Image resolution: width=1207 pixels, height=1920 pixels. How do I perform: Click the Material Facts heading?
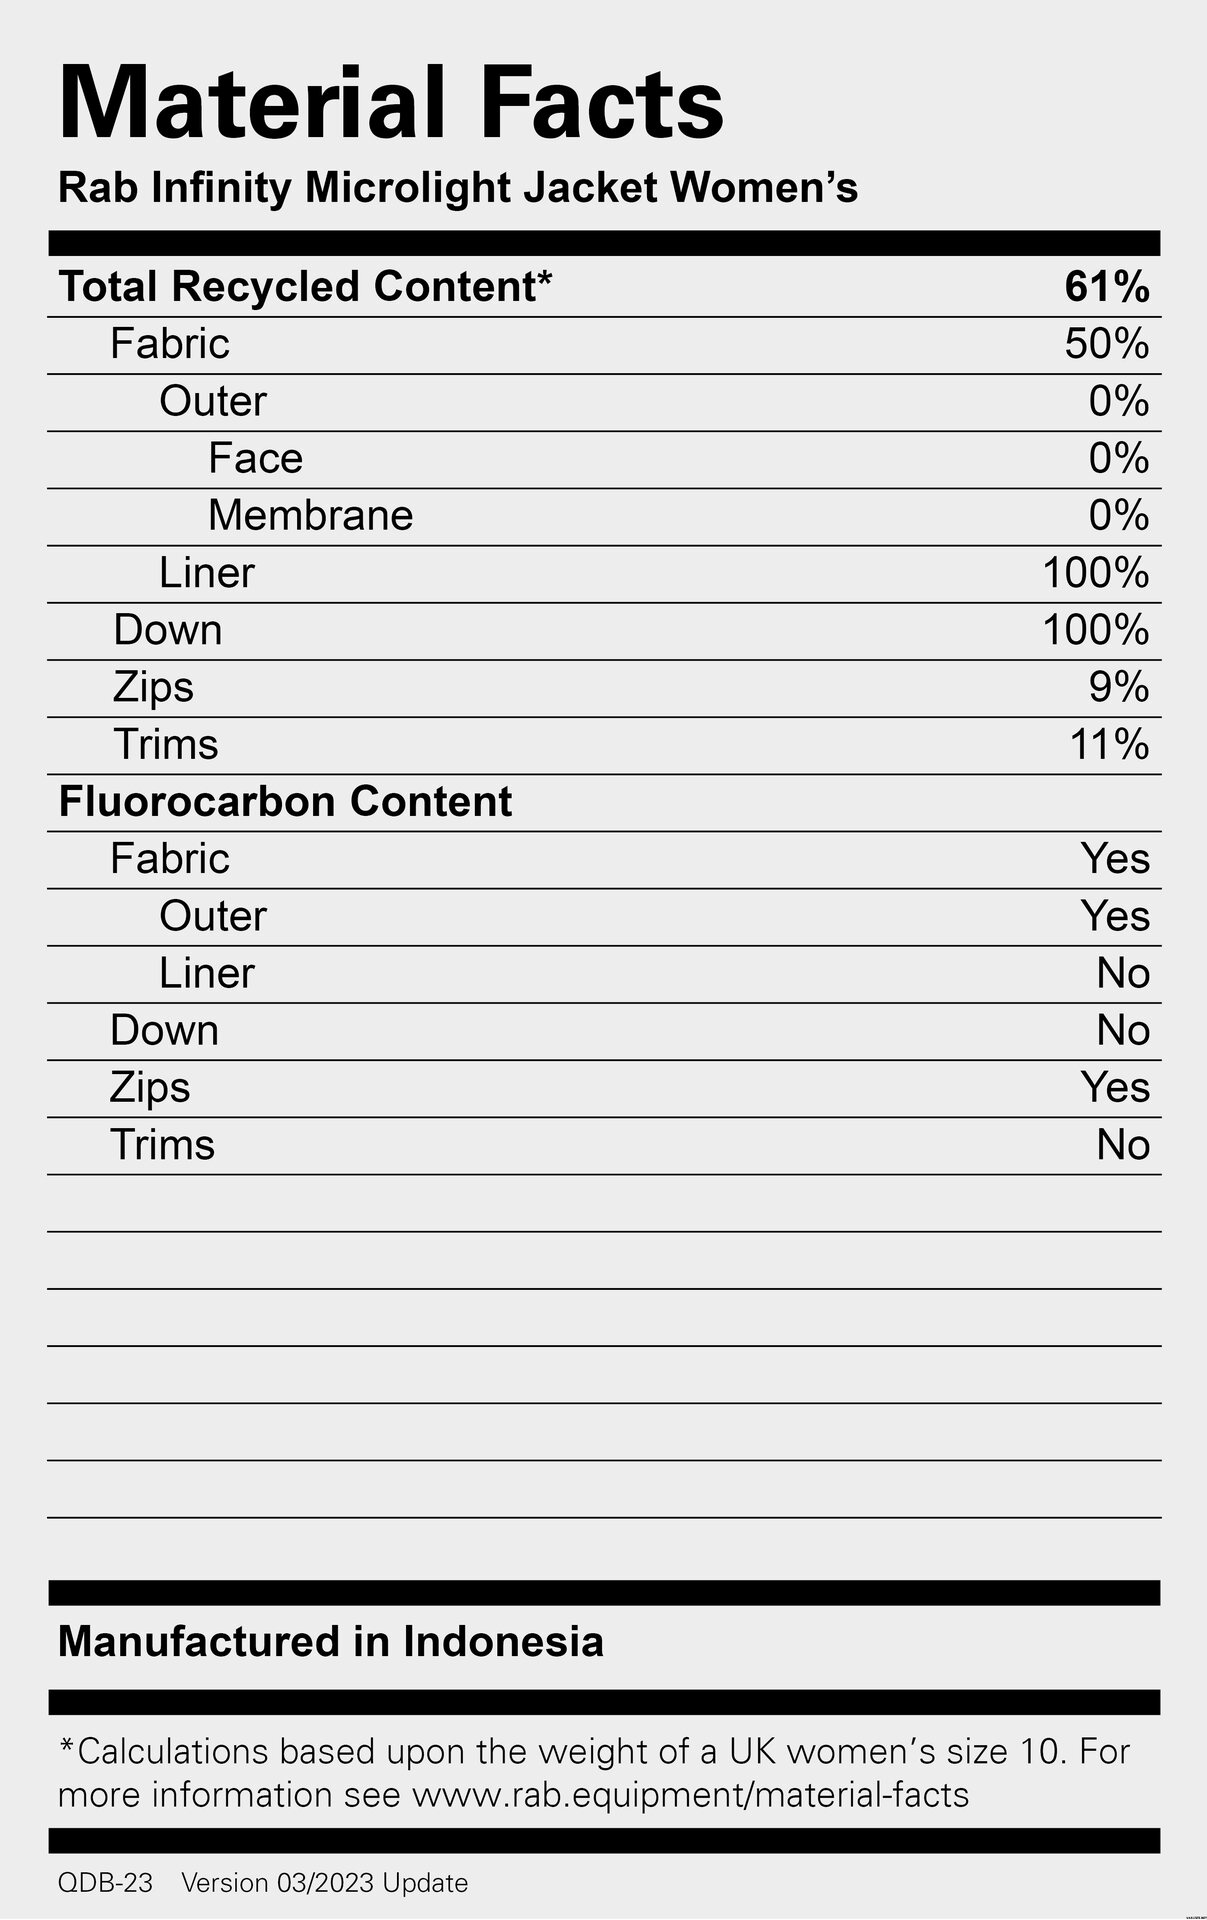pyautogui.click(x=391, y=103)
